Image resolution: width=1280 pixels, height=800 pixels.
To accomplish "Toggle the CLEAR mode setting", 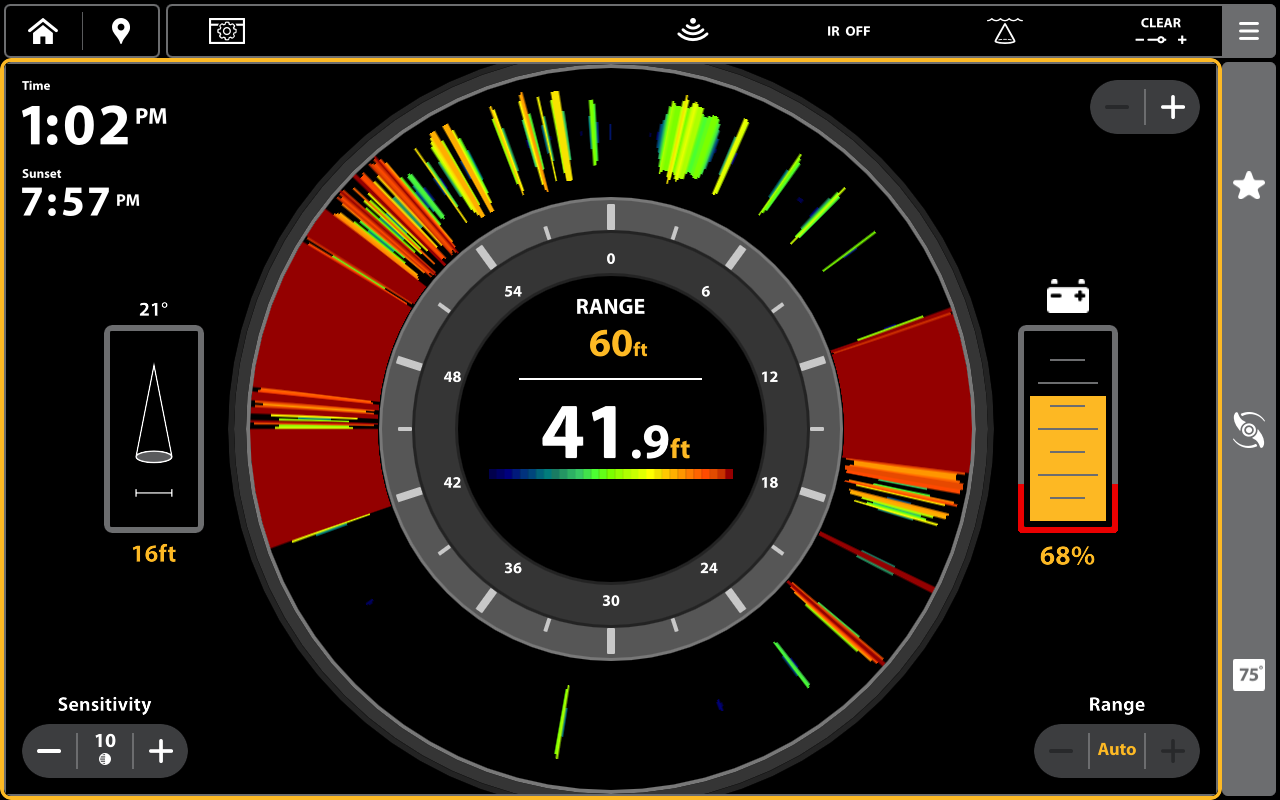I will 1160,31.
